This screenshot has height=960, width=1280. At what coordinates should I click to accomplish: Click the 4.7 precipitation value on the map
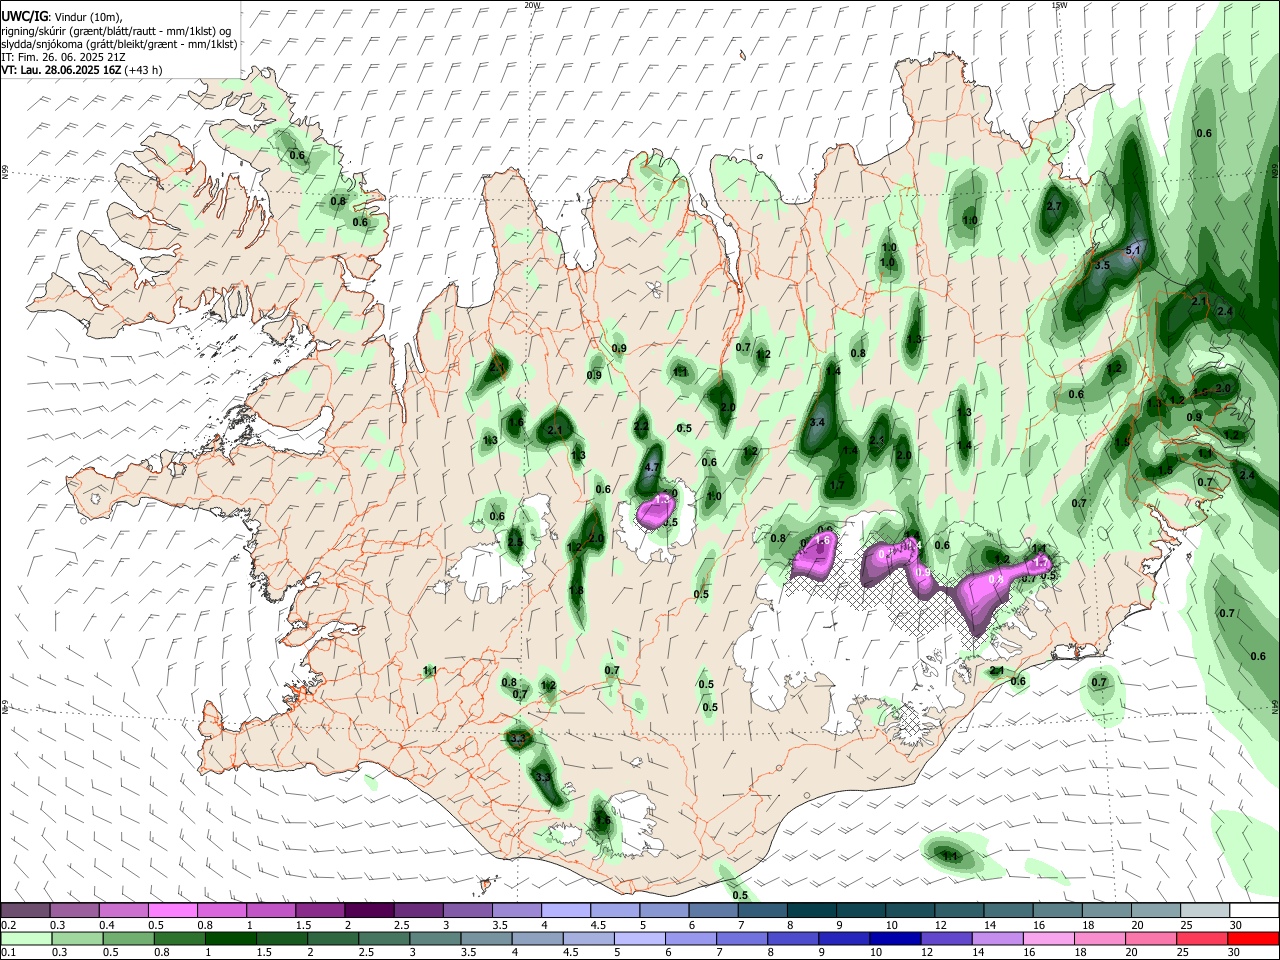coord(653,468)
